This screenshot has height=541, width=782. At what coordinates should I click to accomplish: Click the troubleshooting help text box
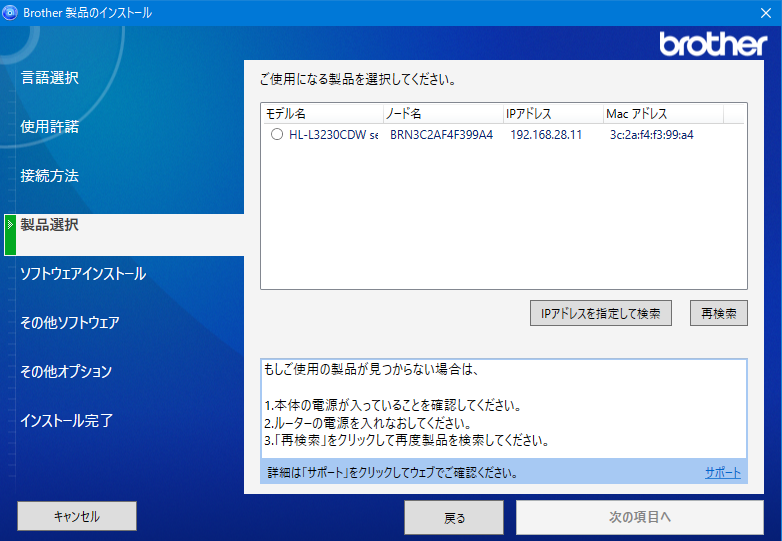[504, 408]
